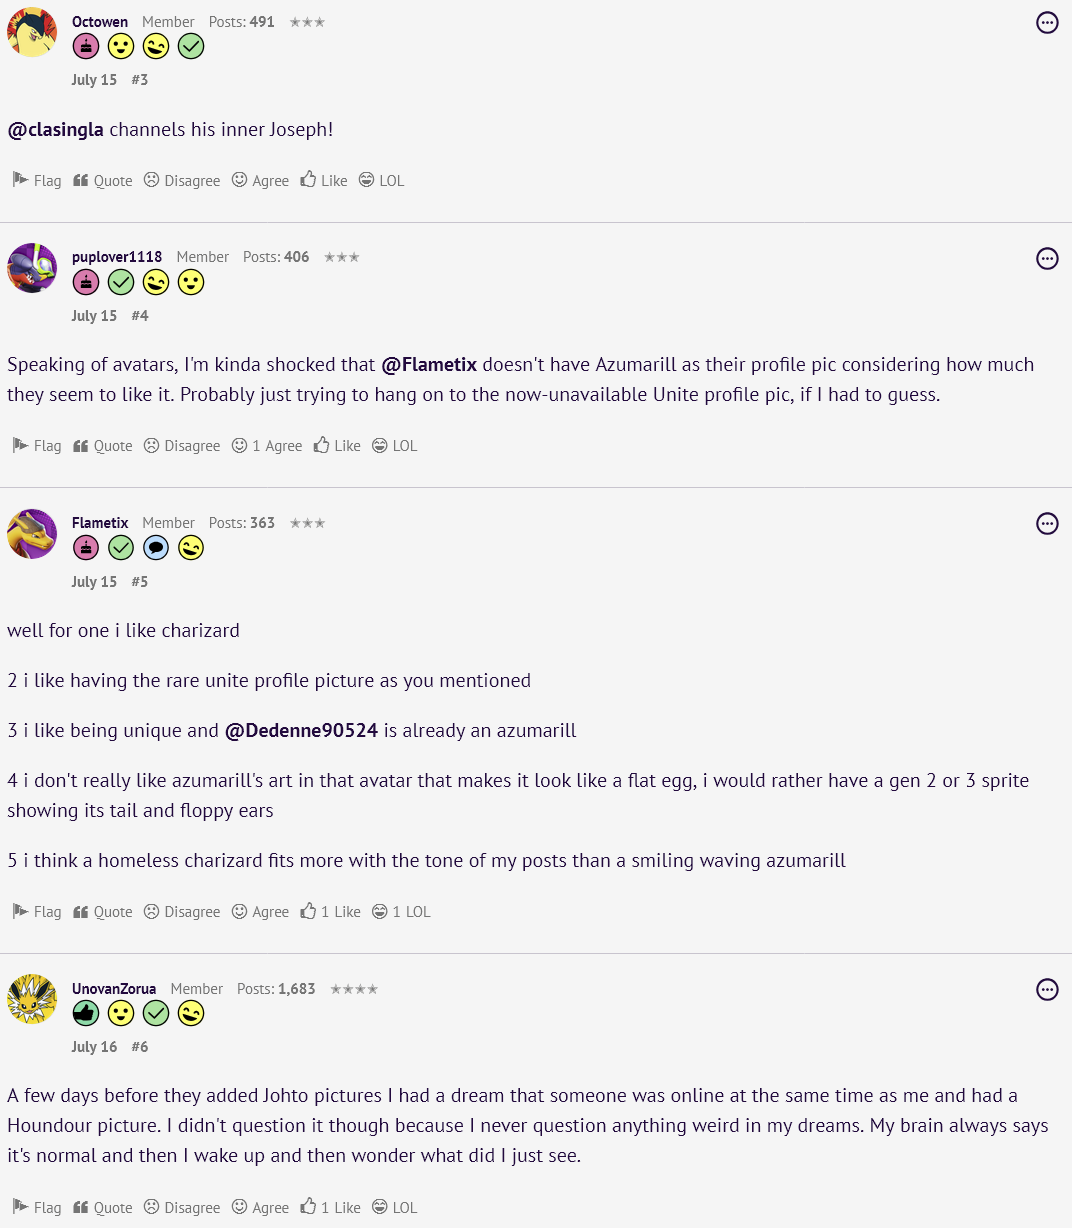Open the ellipsis menu on Flametix's post
The image size is (1072, 1228).
[1047, 523]
